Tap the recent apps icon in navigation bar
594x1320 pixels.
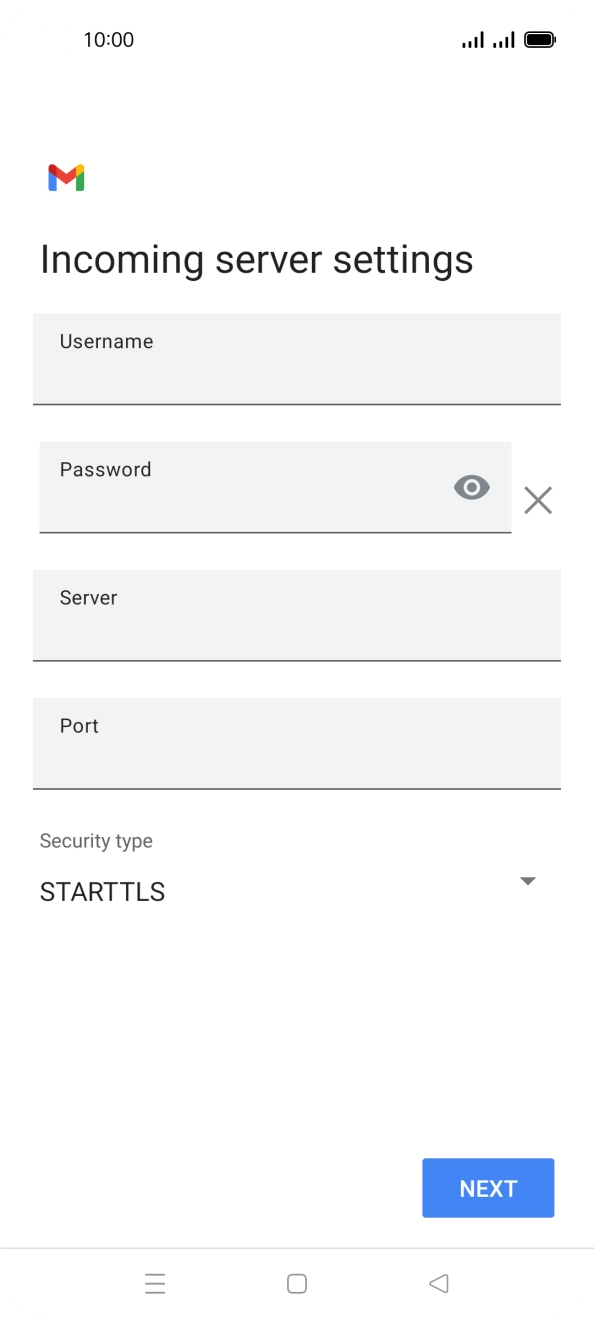pos(155,1283)
